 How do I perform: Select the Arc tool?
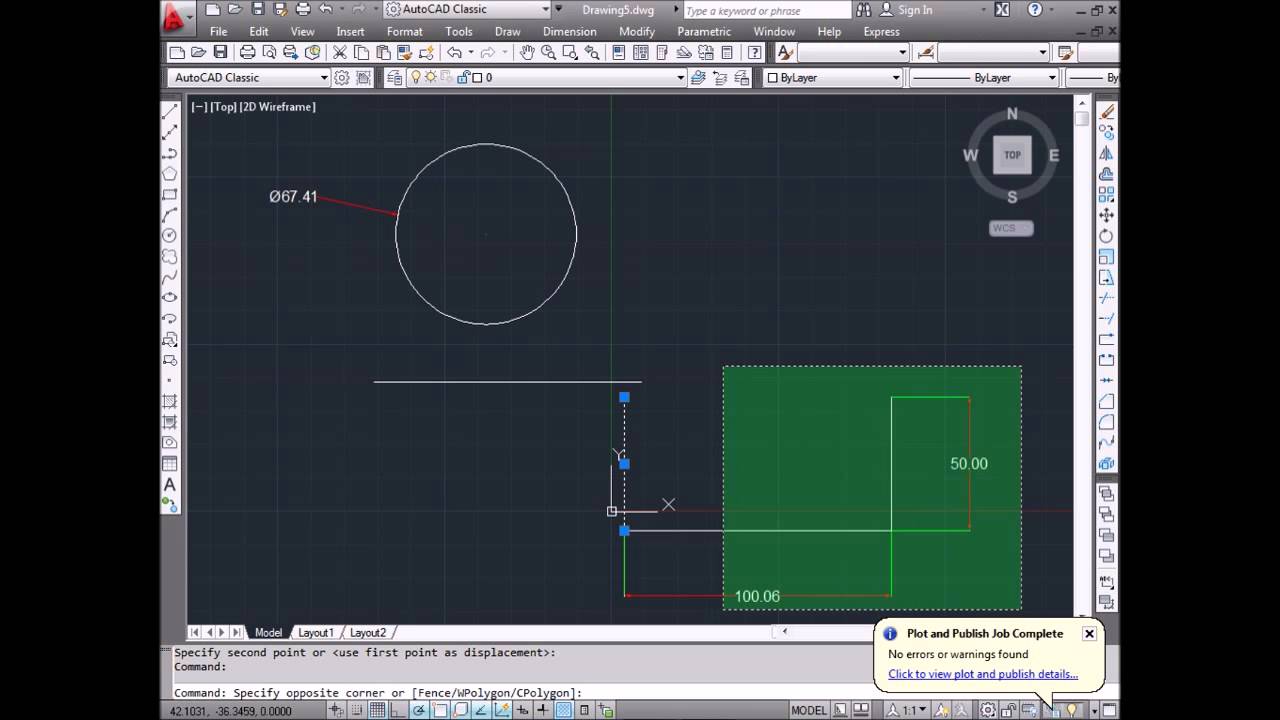pos(171,214)
